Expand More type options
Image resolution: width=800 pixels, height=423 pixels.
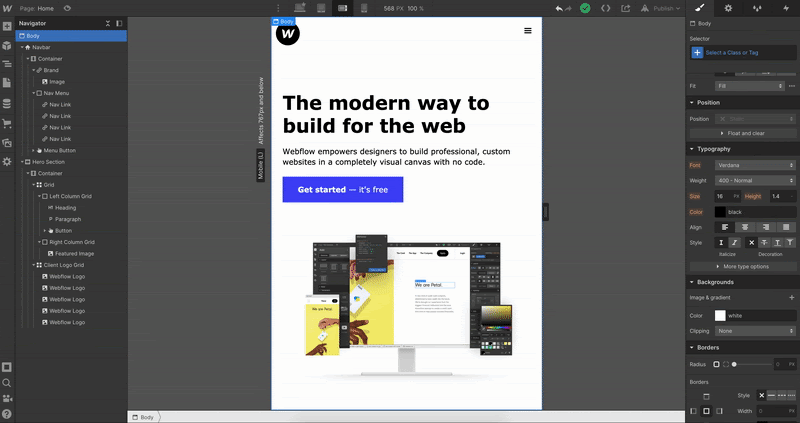coord(742,266)
